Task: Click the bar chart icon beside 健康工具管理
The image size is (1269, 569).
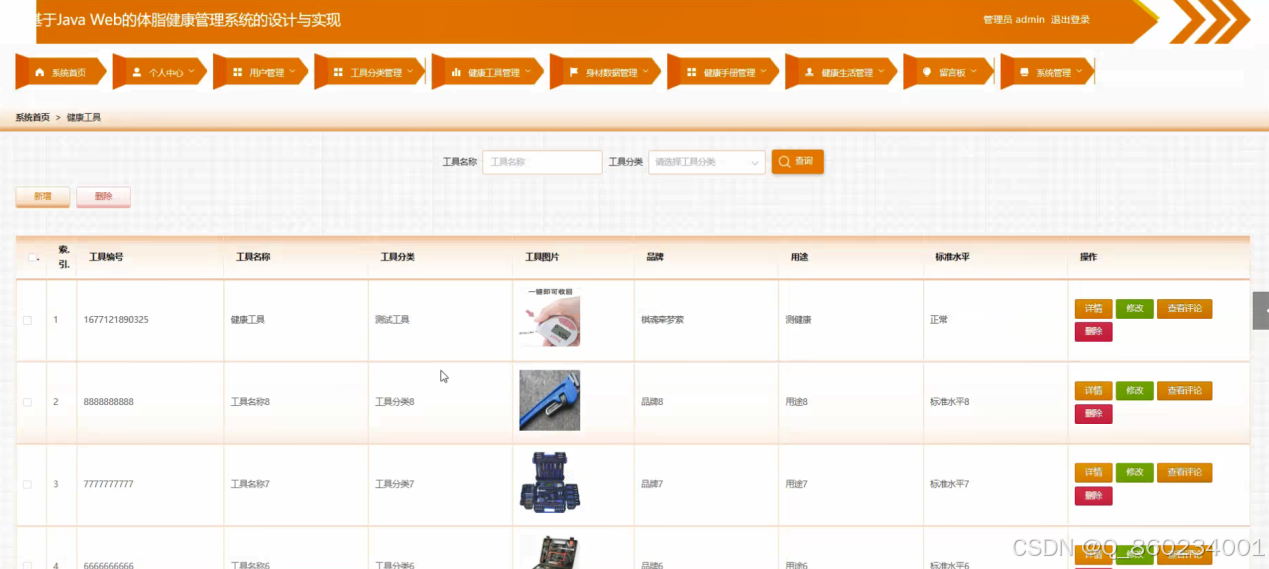Action: (x=456, y=73)
